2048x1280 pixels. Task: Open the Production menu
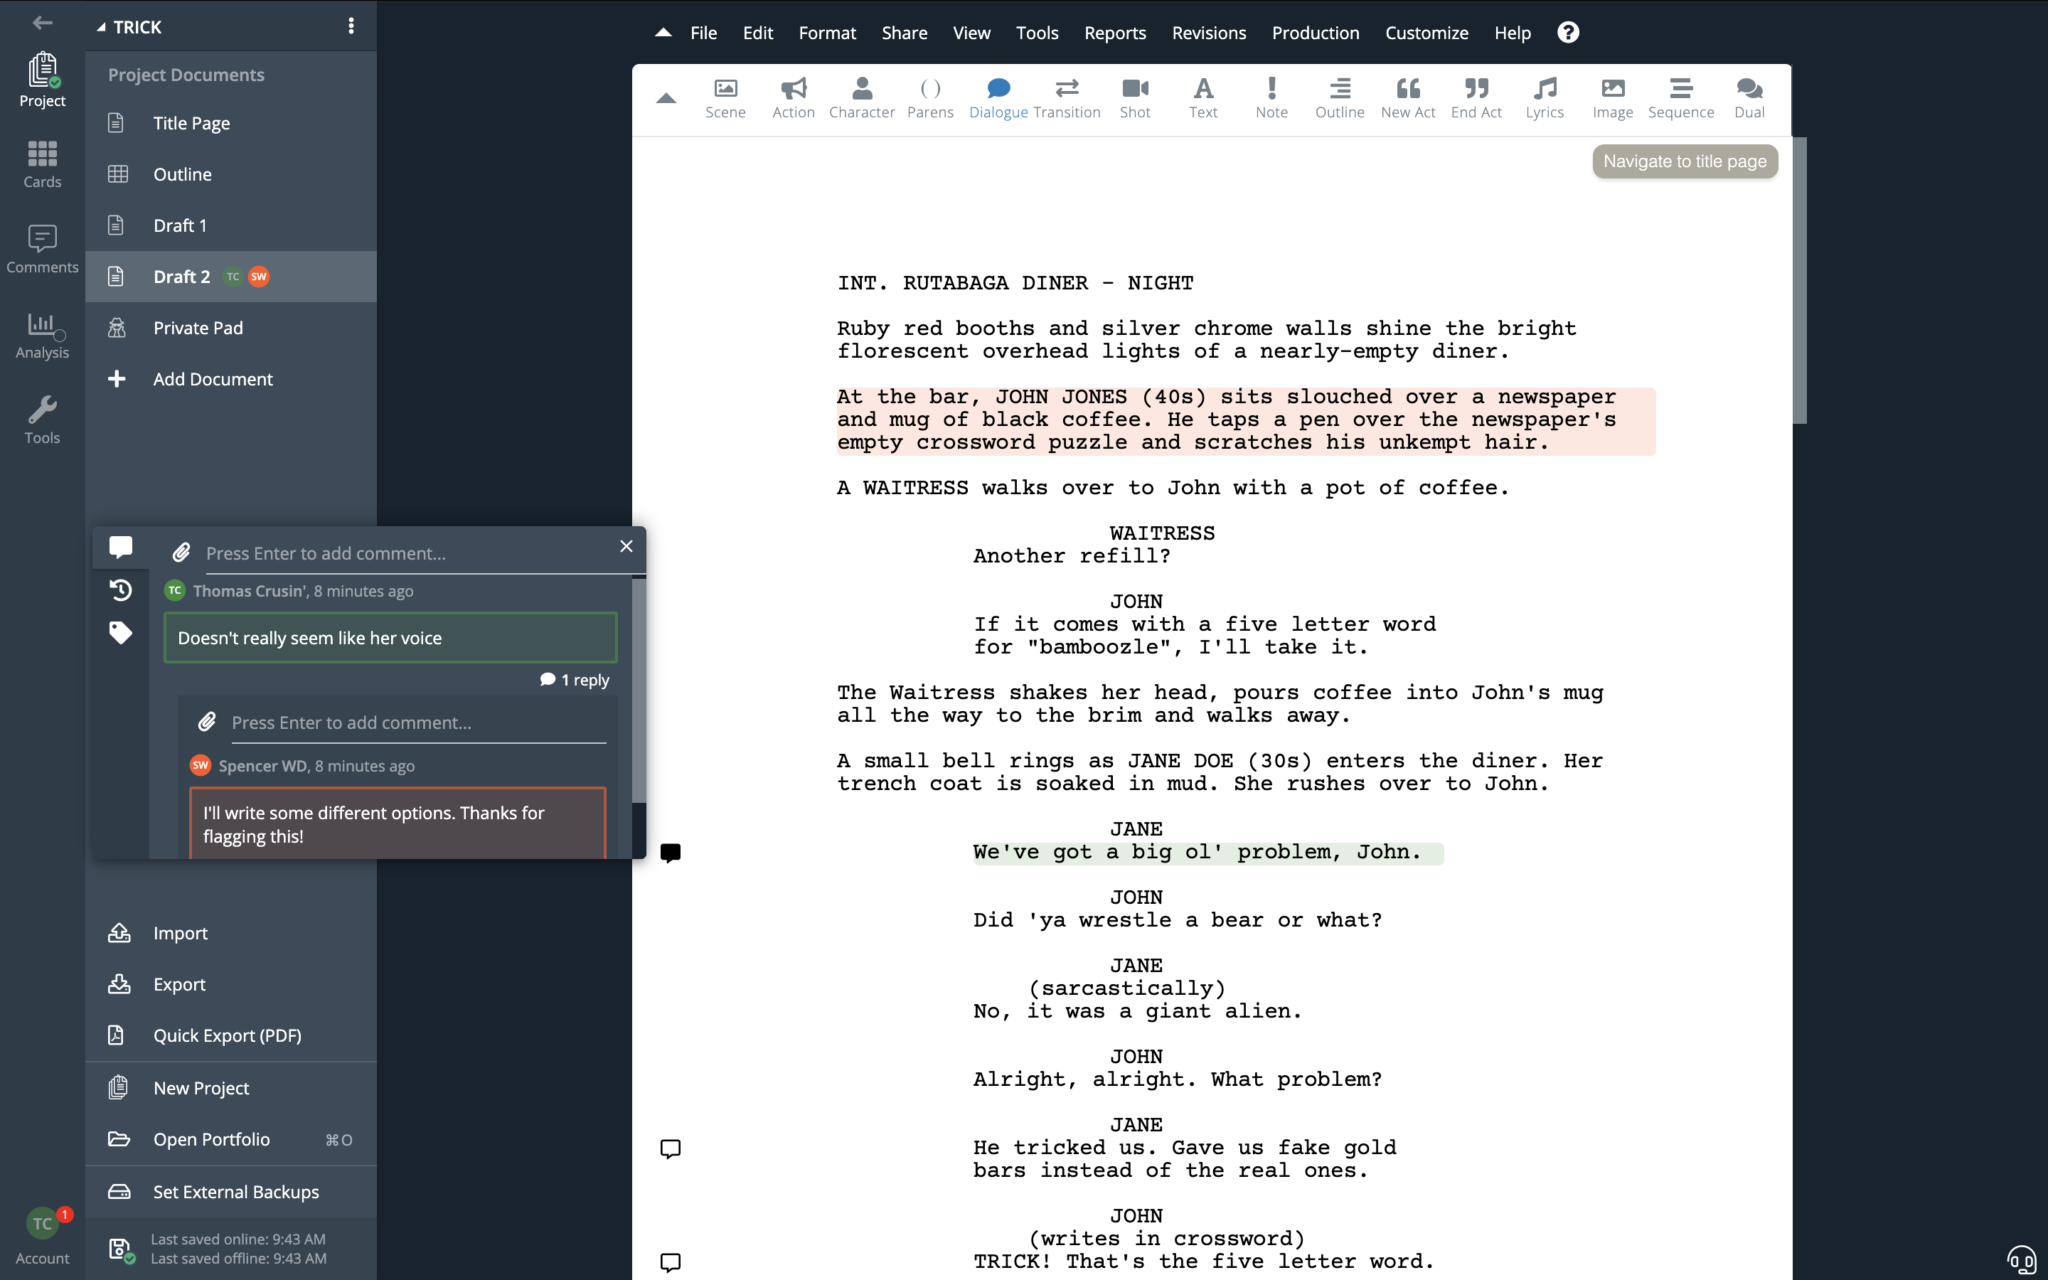(1315, 33)
